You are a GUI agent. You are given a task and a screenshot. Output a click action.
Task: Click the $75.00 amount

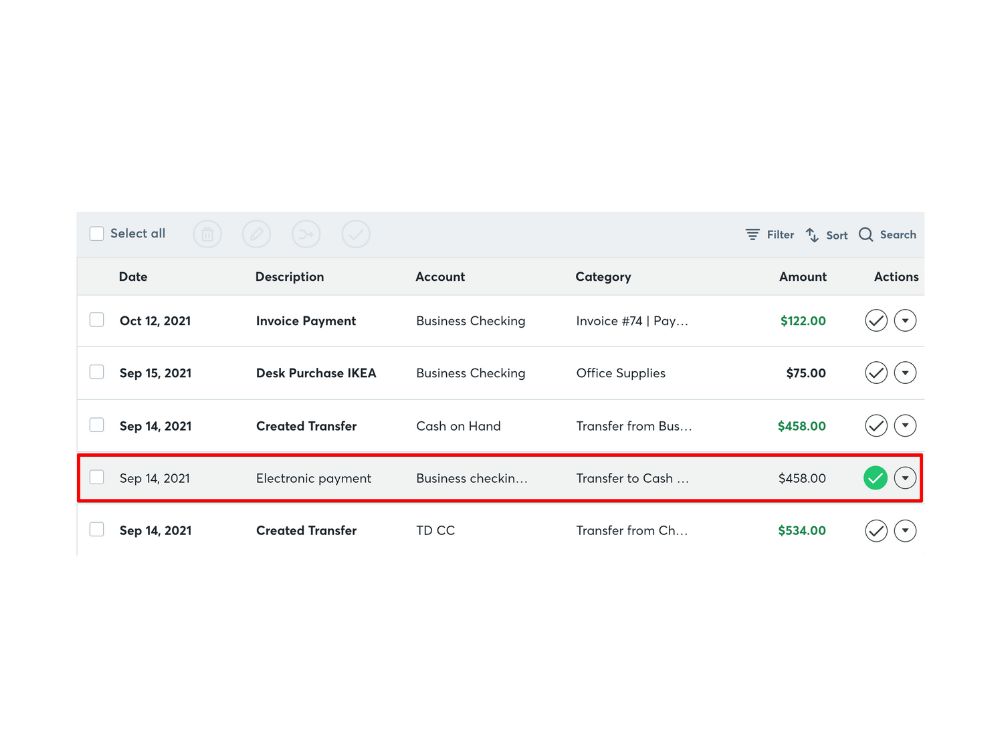click(x=806, y=373)
